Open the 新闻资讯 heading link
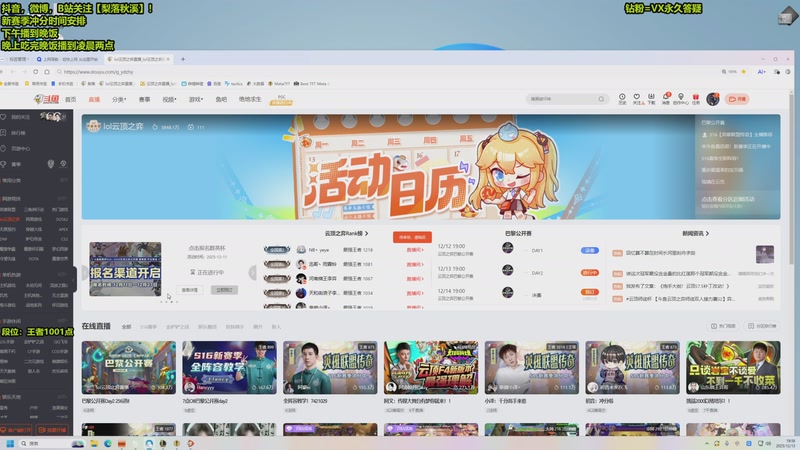The width and height of the screenshot is (800, 450). (x=695, y=233)
